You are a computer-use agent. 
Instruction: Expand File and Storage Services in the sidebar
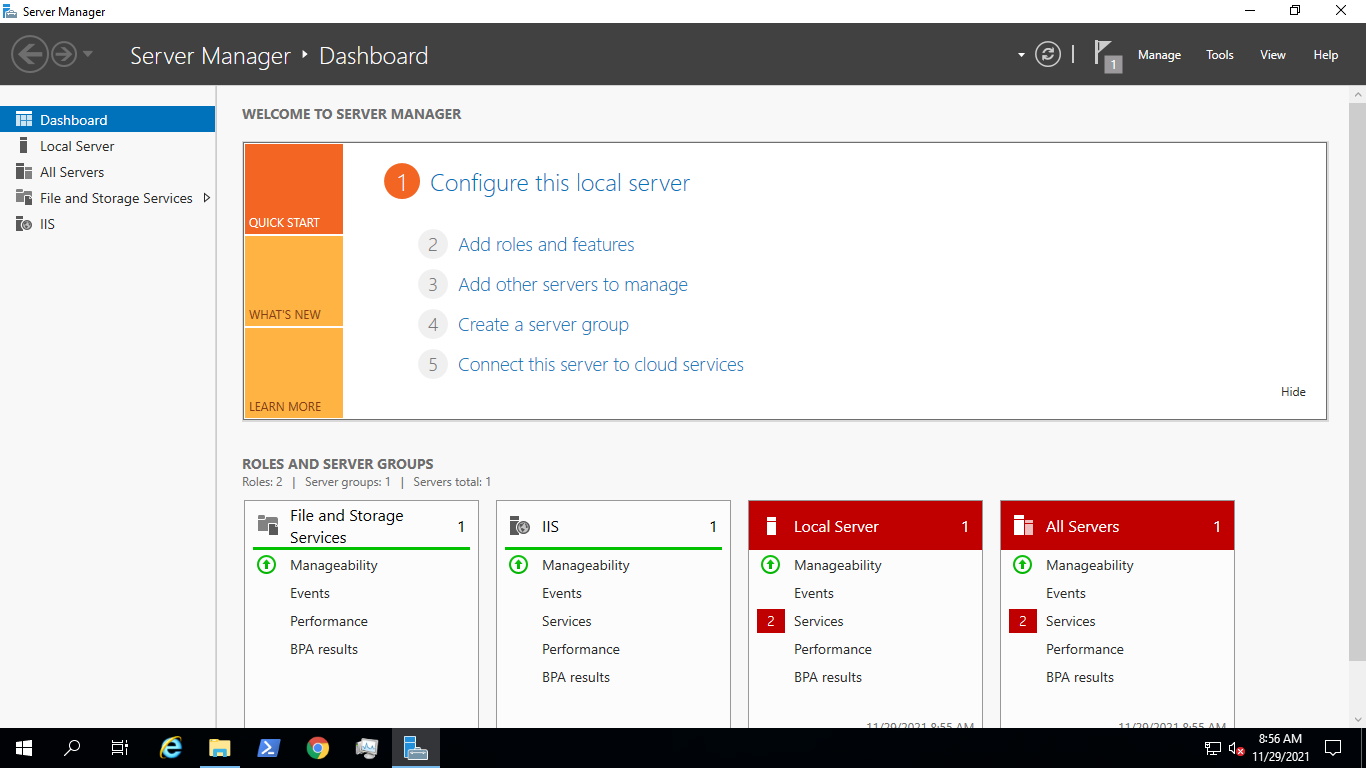tap(207, 198)
